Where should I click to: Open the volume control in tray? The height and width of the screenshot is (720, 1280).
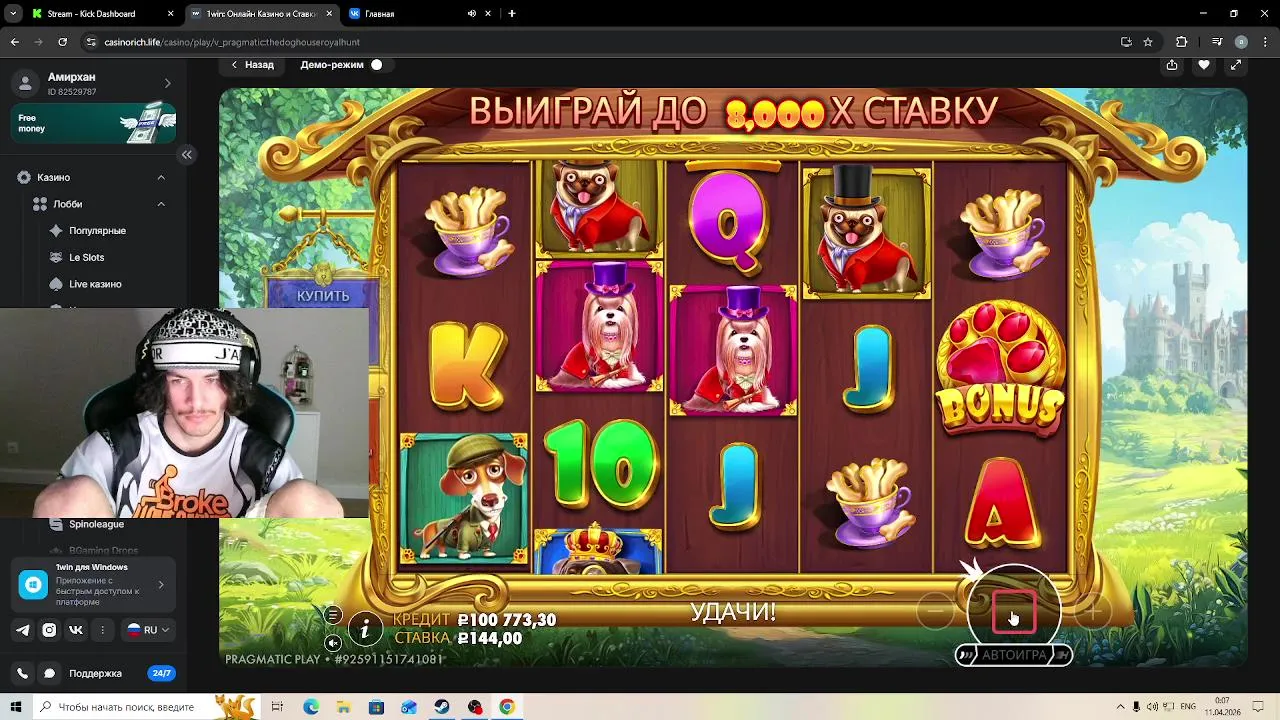(x=1152, y=707)
